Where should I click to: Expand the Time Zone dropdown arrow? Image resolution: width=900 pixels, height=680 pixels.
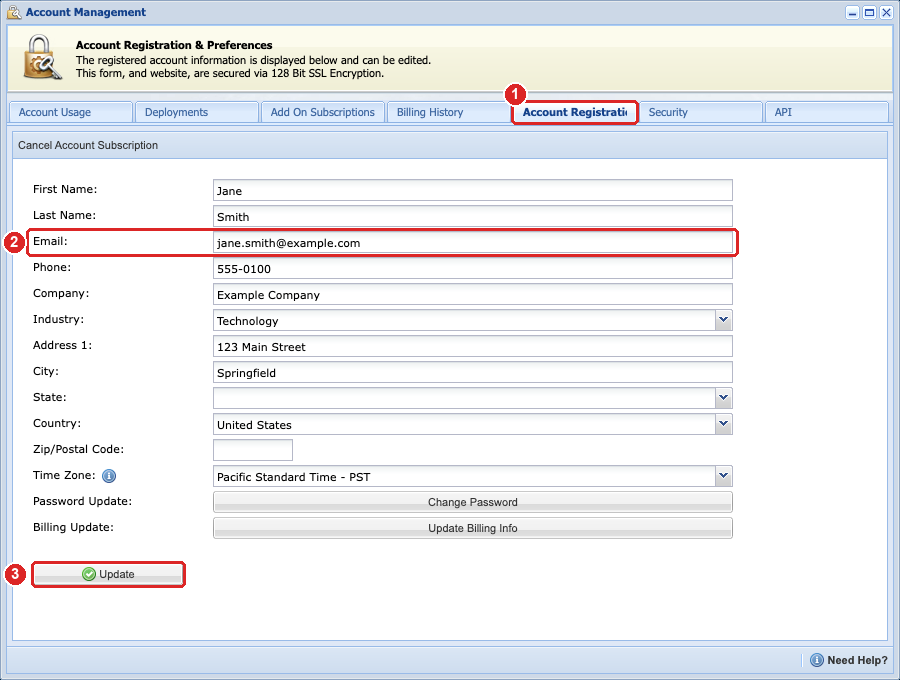[x=723, y=476]
